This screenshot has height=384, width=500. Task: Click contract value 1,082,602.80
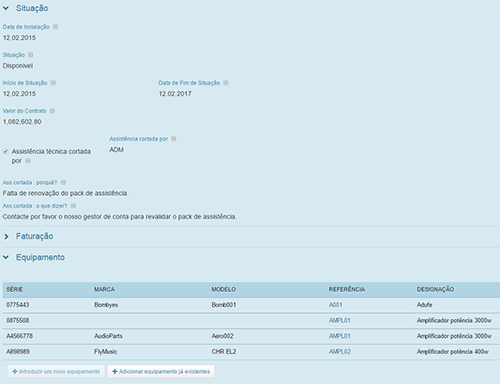point(22,122)
